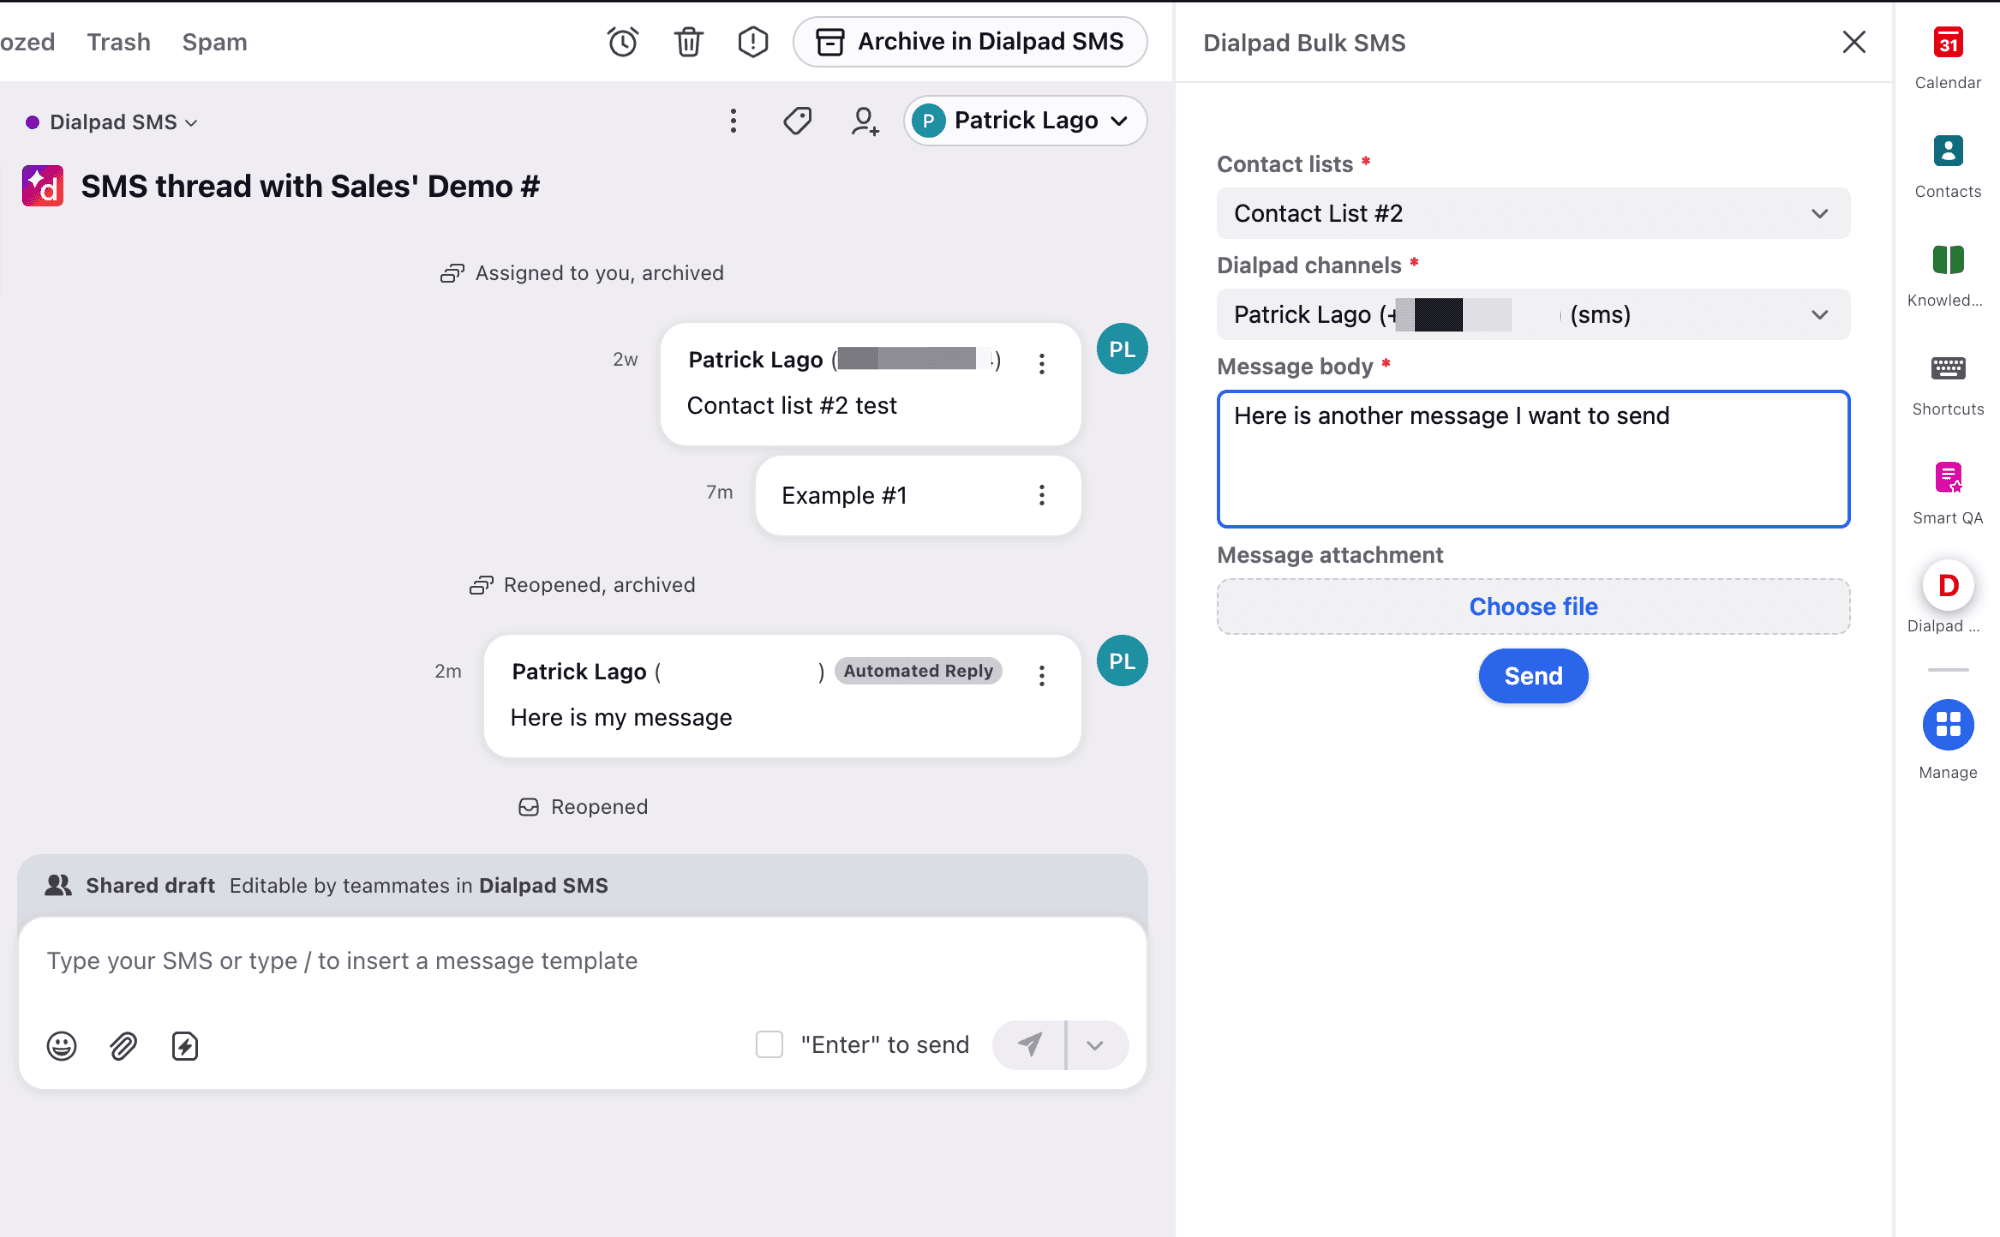Viewport: 2000px width, 1237px height.
Task: Click 'Assigned to you, archived' status text
Action: 599,273
